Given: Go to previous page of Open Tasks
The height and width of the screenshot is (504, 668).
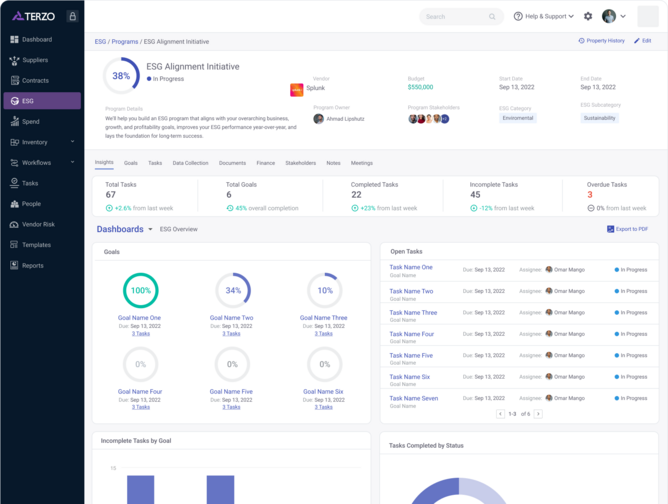Looking at the screenshot, I should click(501, 414).
